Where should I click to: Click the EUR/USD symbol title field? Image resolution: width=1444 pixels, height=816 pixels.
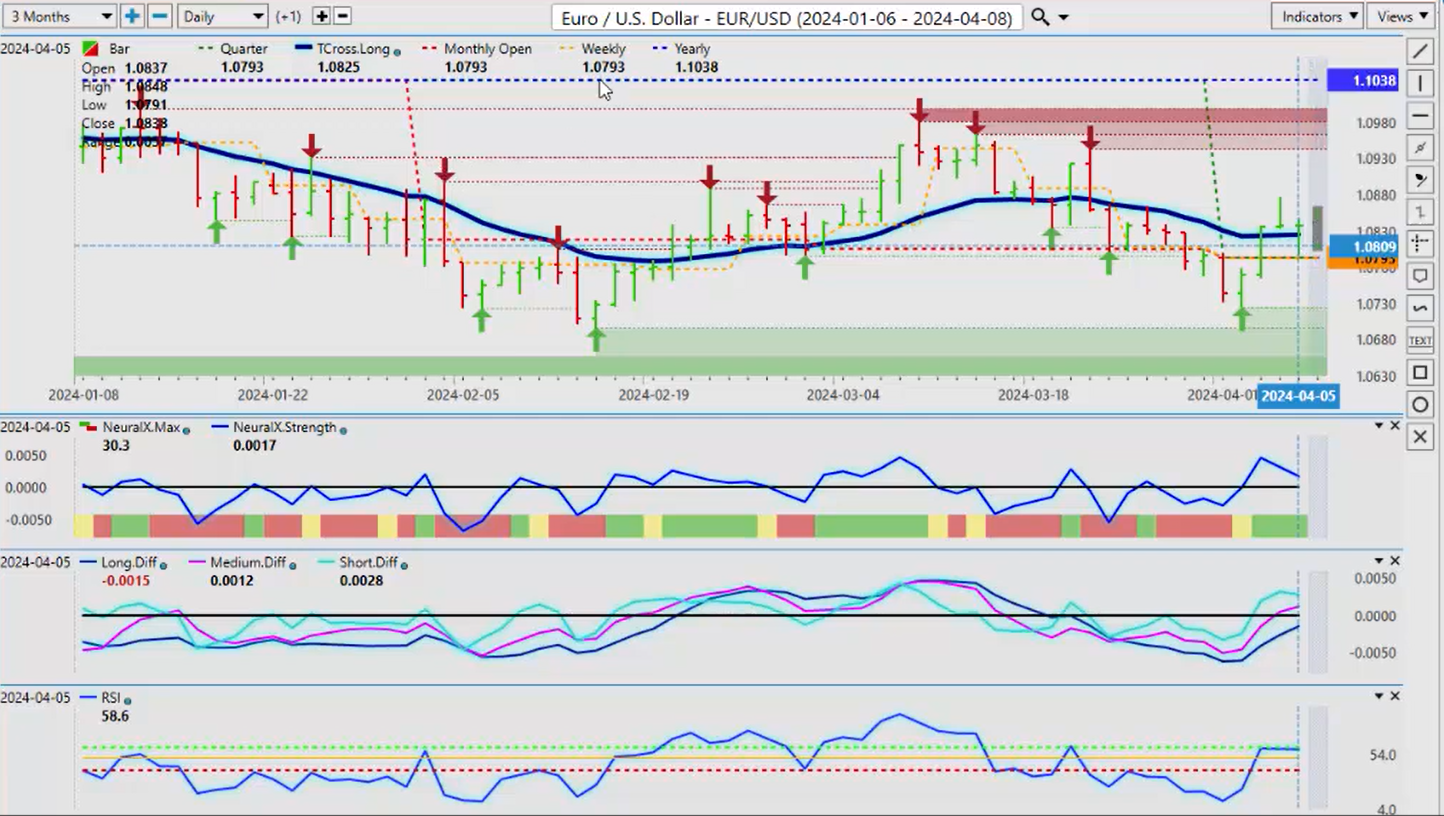coord(787,18)
